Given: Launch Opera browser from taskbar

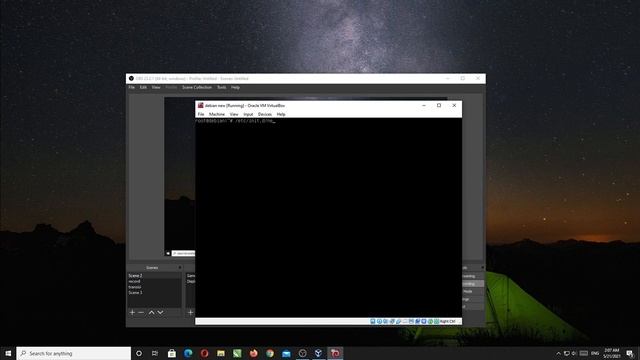Looking at the screenshot, I should coord(204,353).
